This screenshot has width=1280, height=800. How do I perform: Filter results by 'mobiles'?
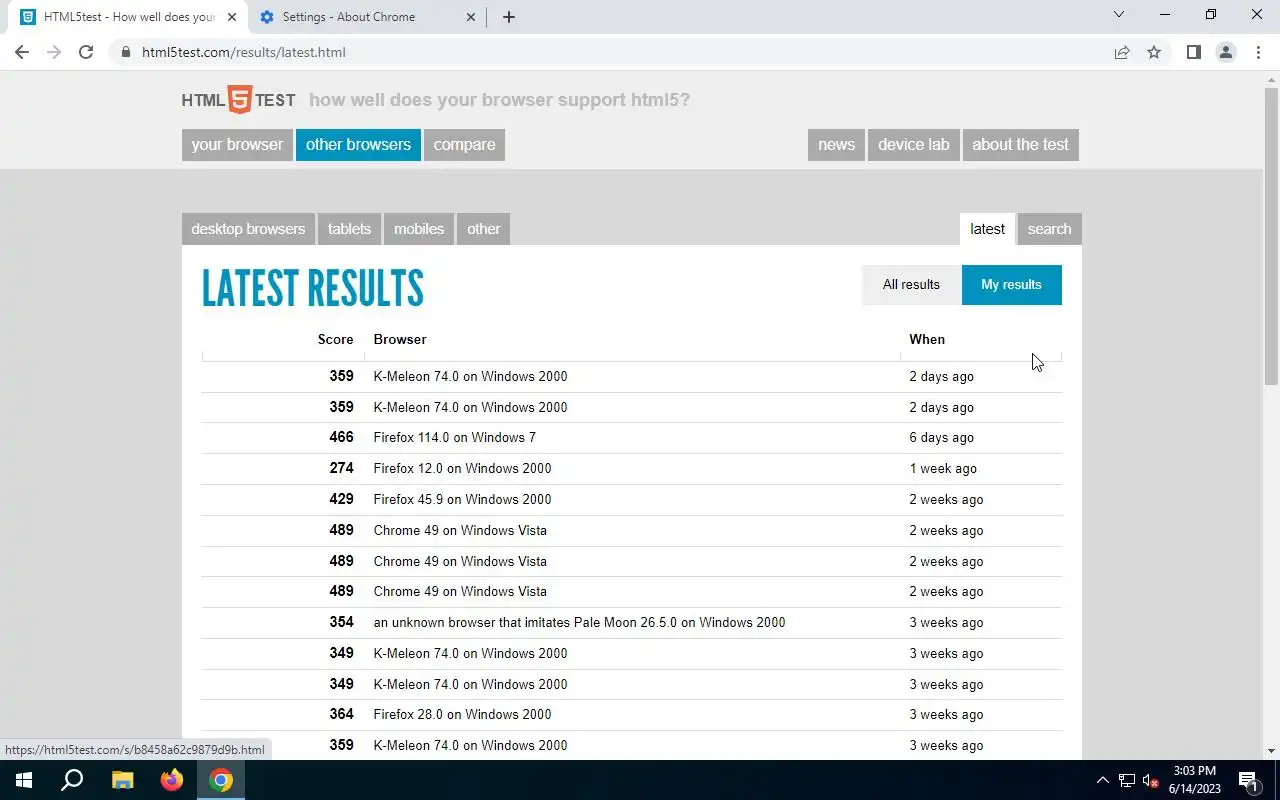419,229
